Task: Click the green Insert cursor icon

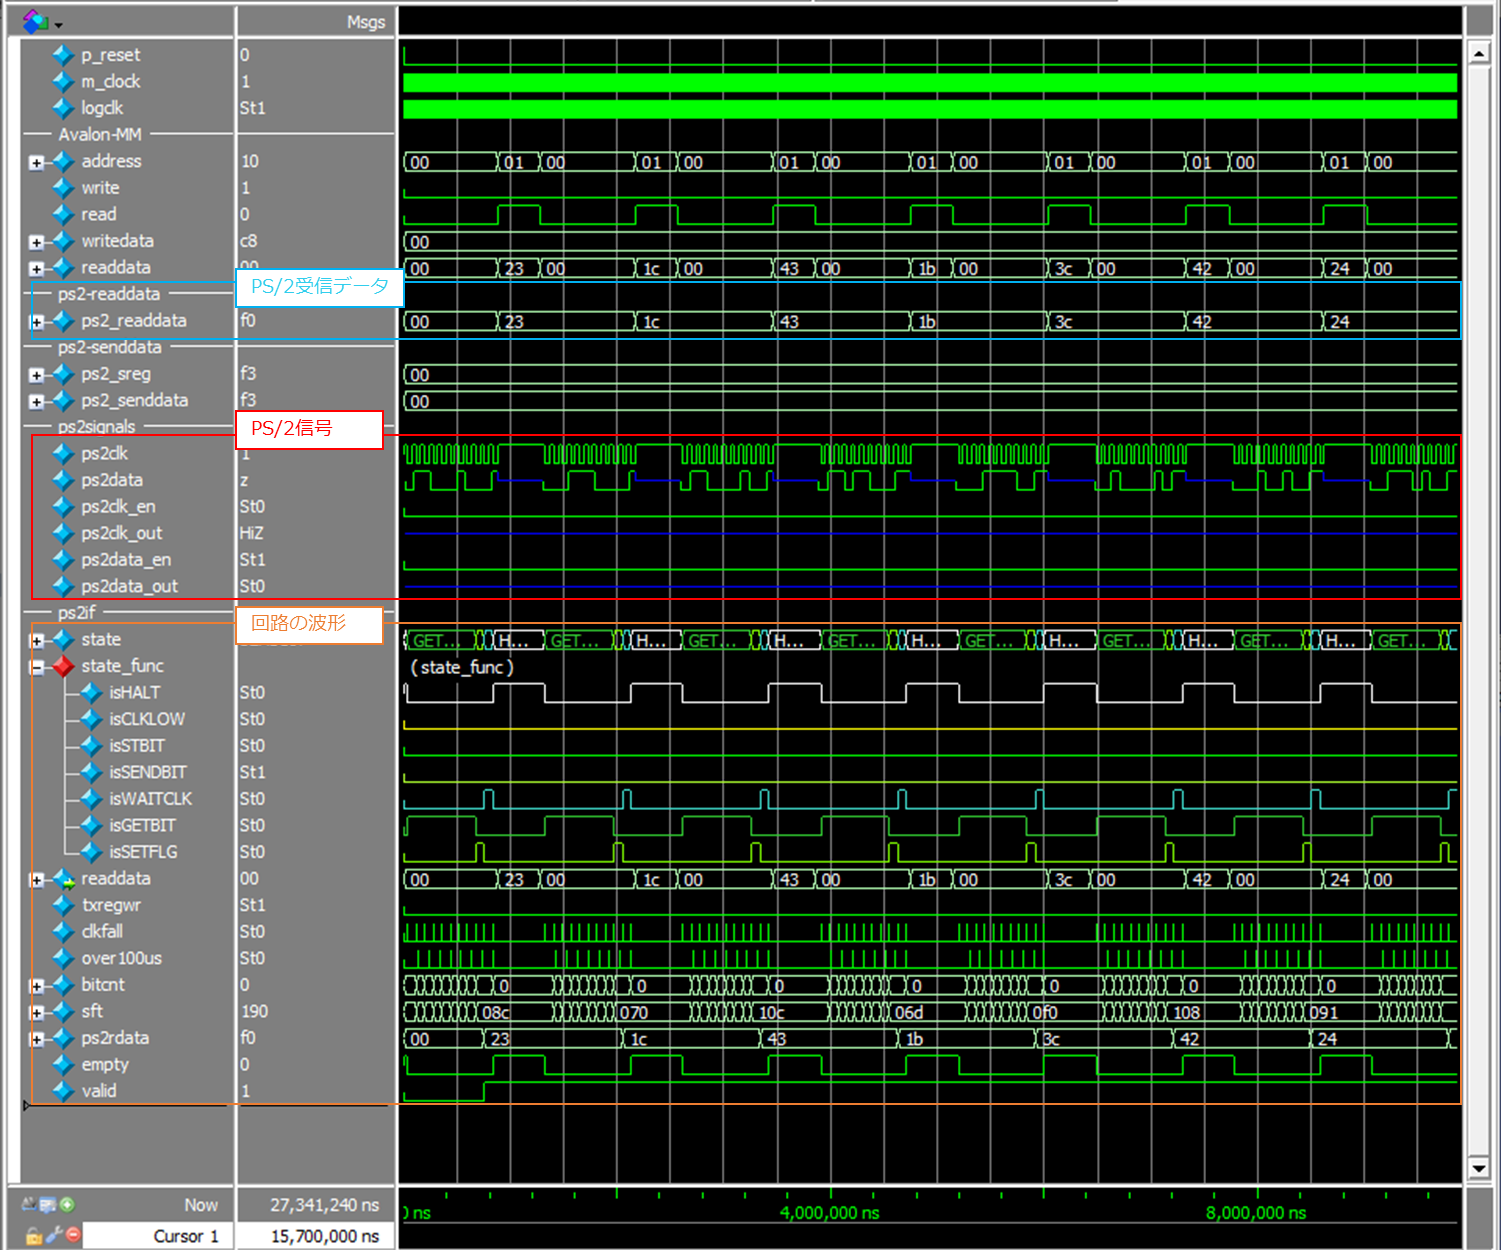Action: click(x=67, y=1205)
